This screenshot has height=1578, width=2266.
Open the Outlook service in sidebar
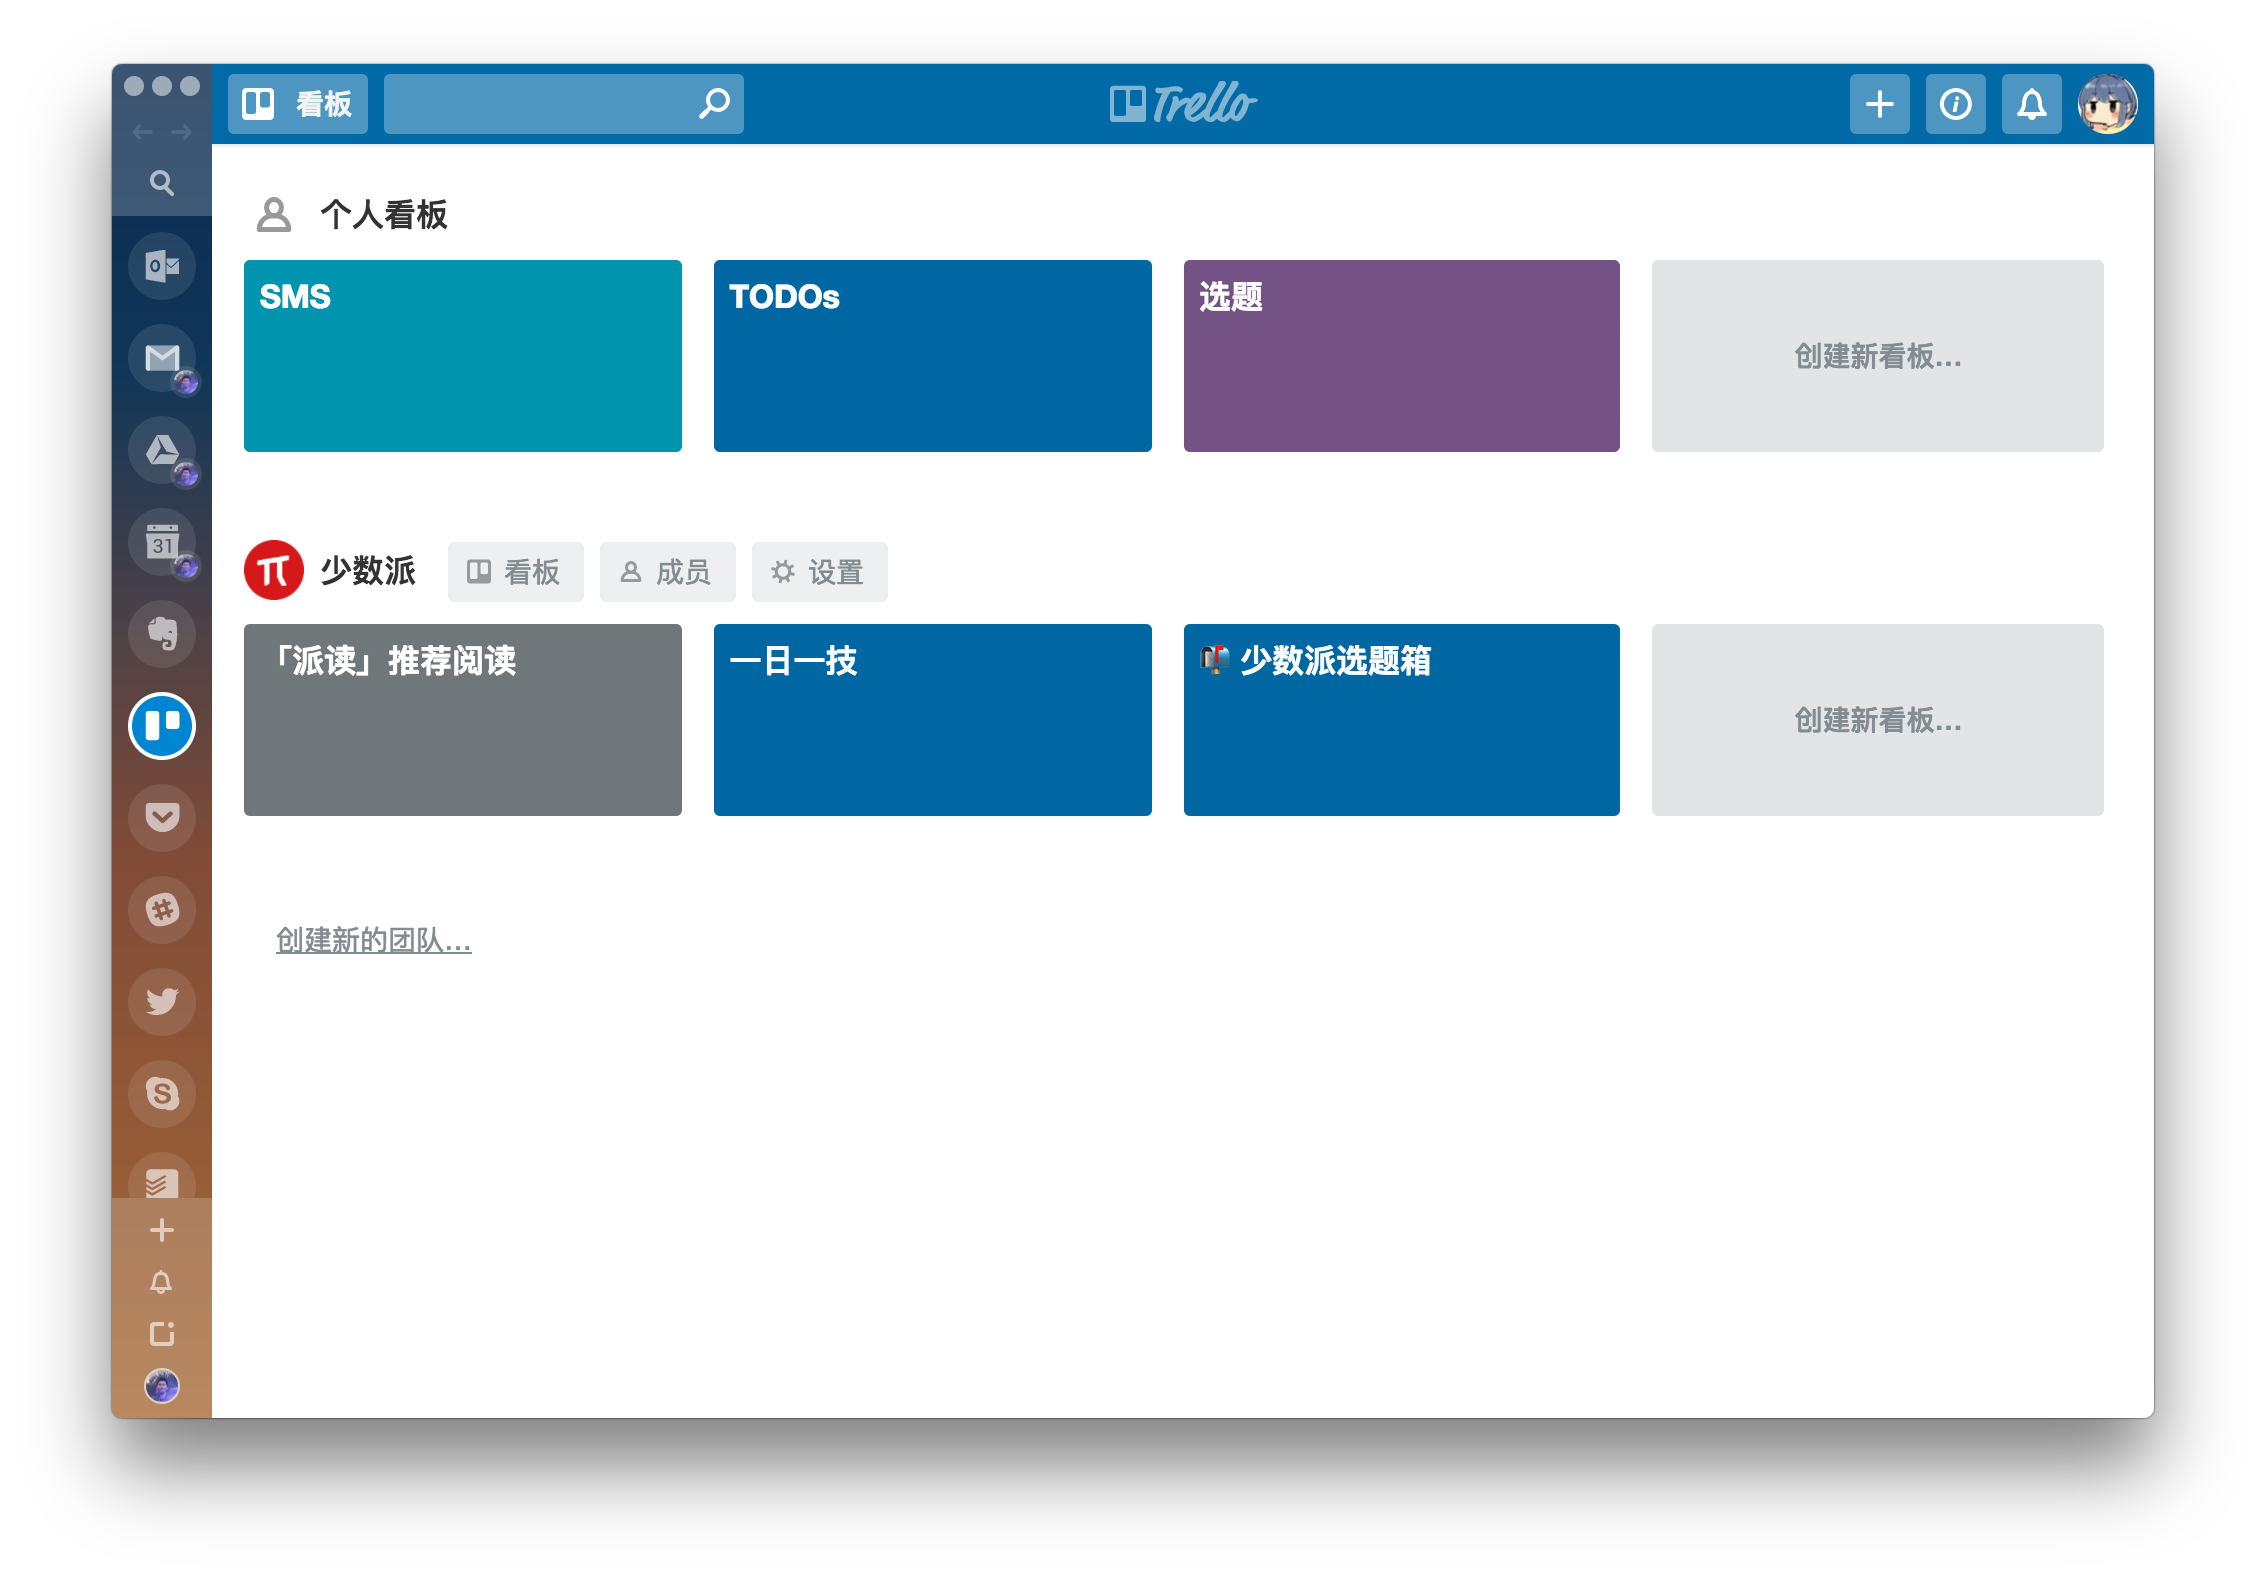pos(162,266)
